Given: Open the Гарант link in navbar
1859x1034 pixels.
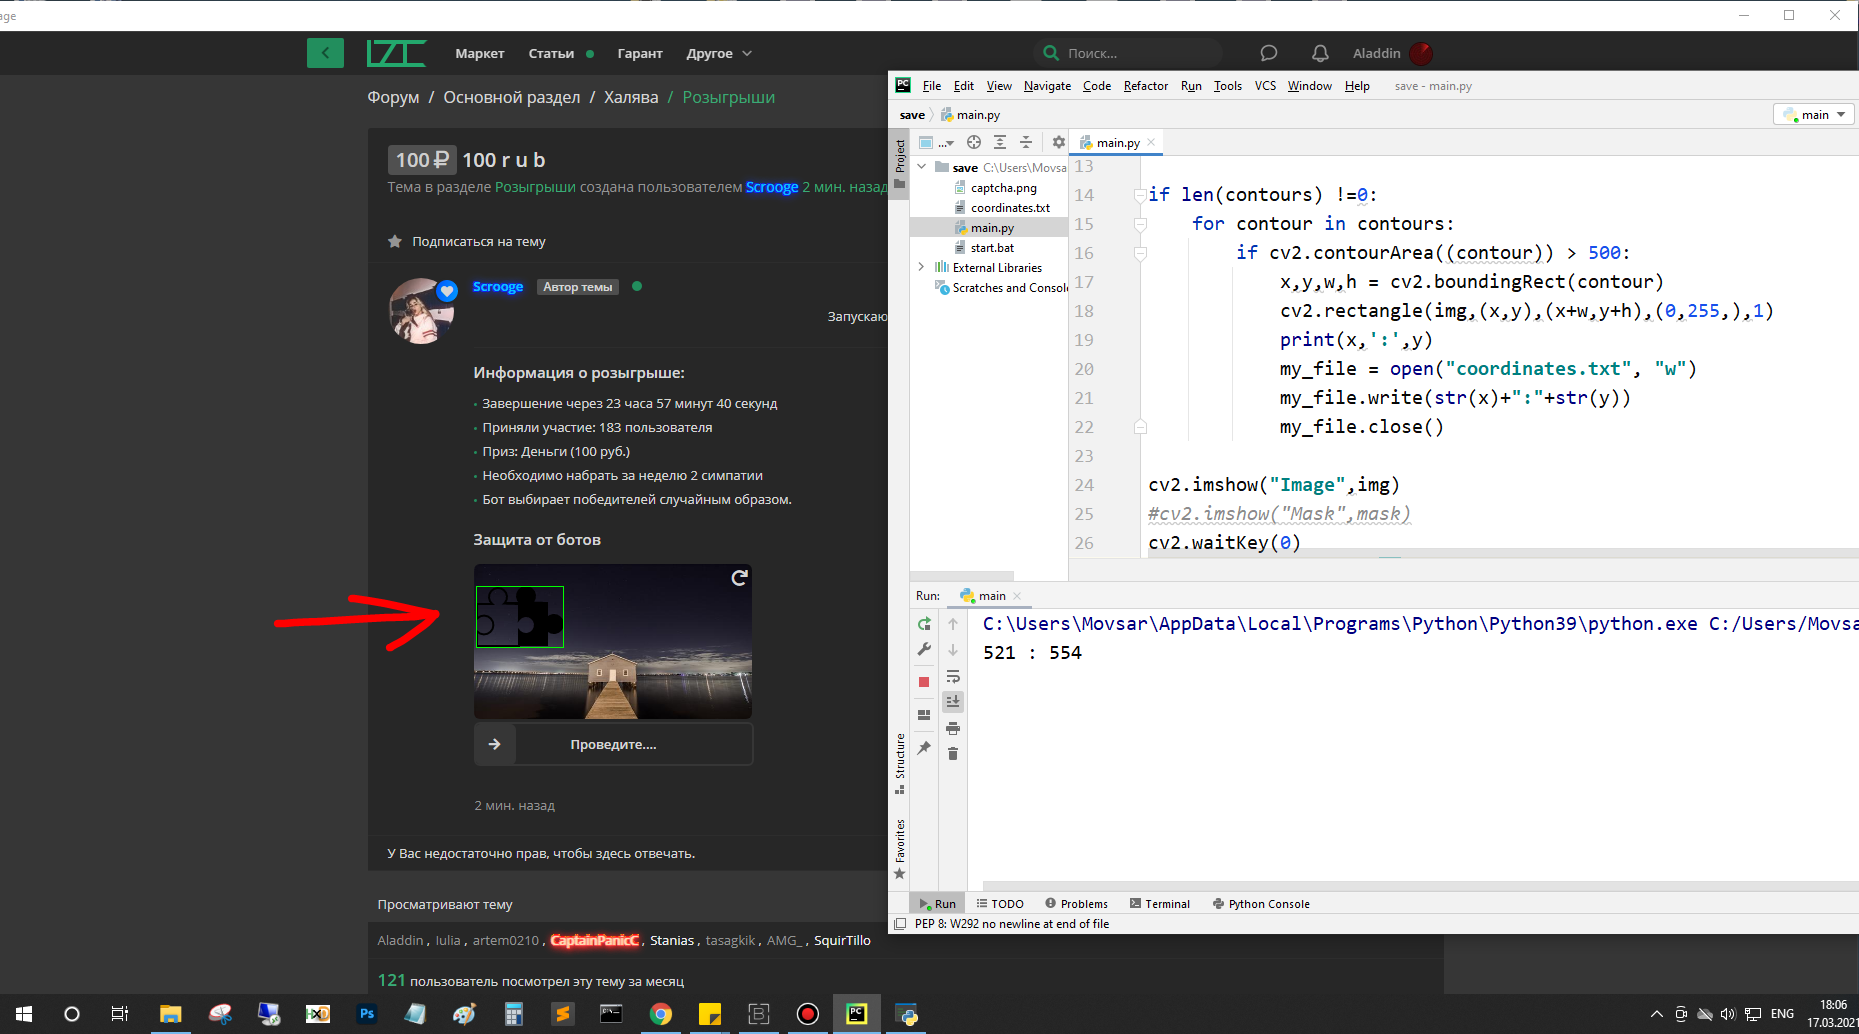Looking at the screenshot, I should point(640,53).
